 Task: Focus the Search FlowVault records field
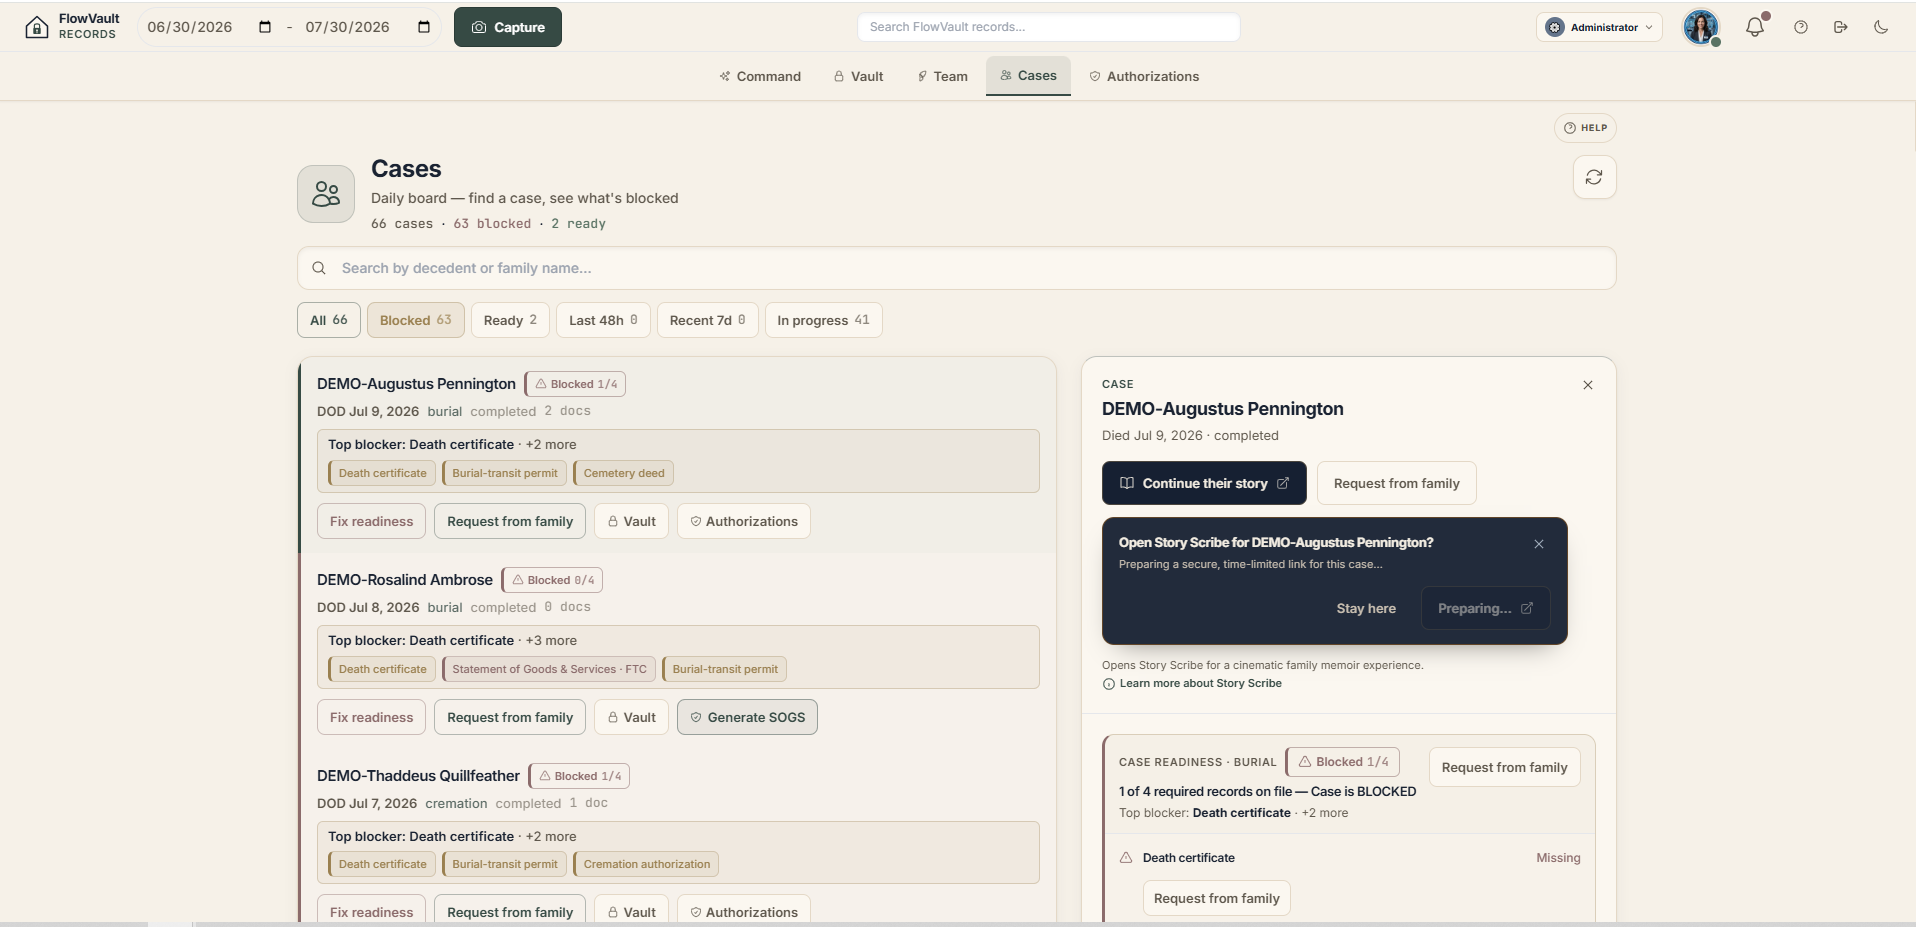pos(1049,27)
